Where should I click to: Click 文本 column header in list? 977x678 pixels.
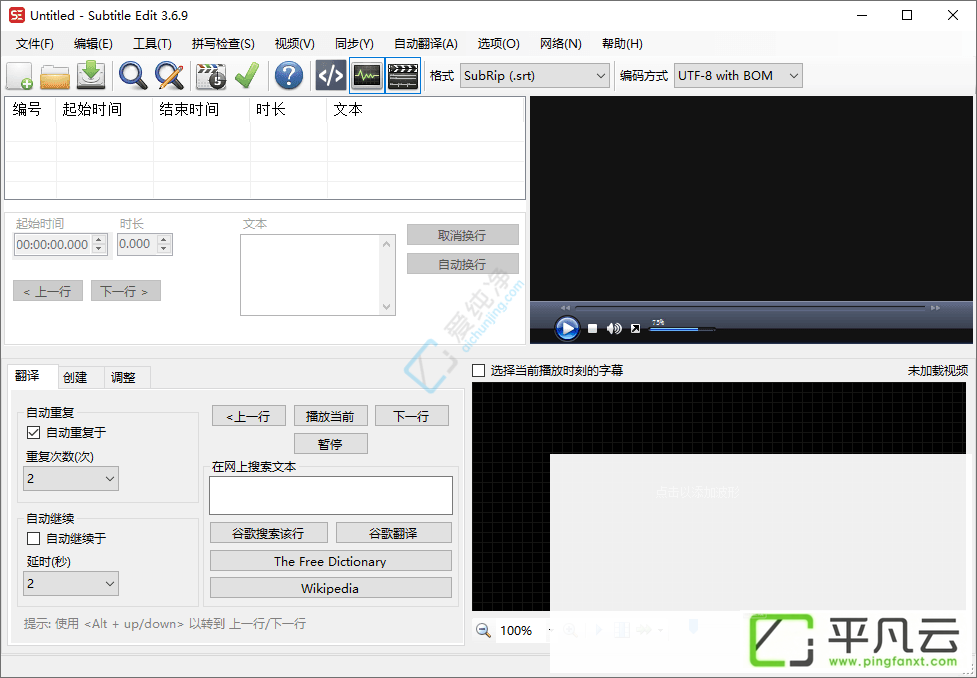point(425,110)
